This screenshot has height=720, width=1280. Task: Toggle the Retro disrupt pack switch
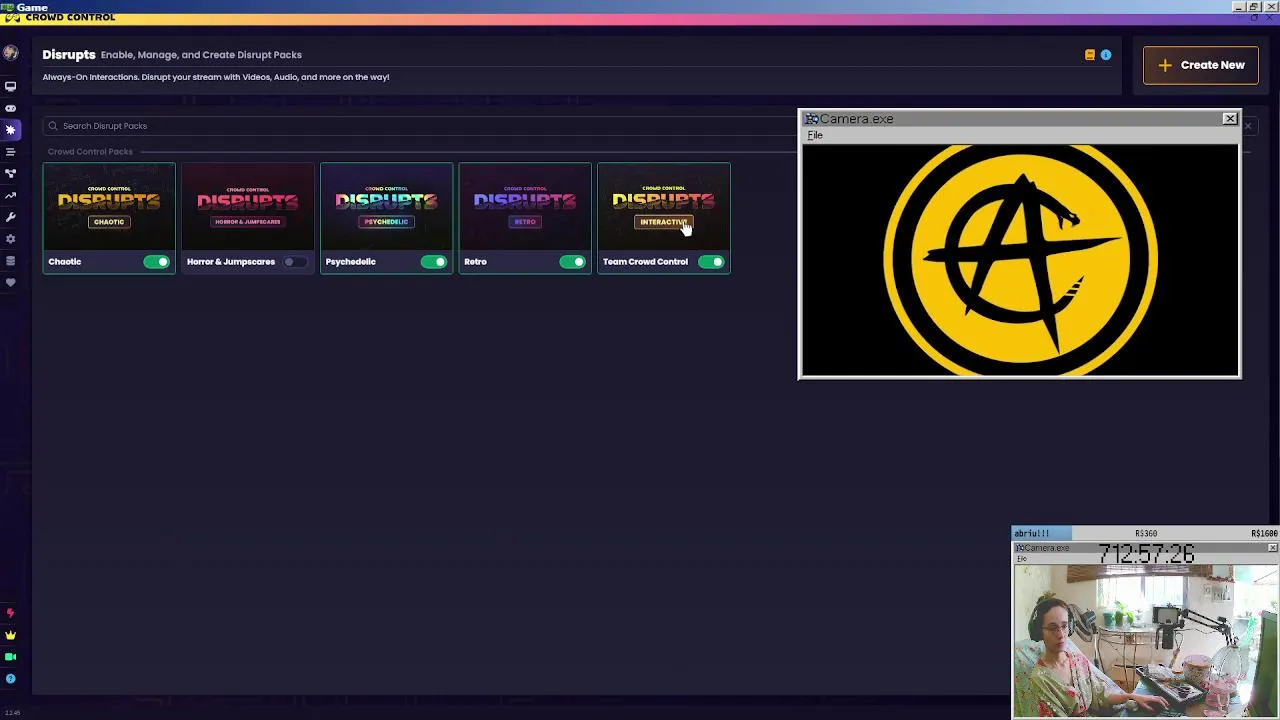coord(572,262)
